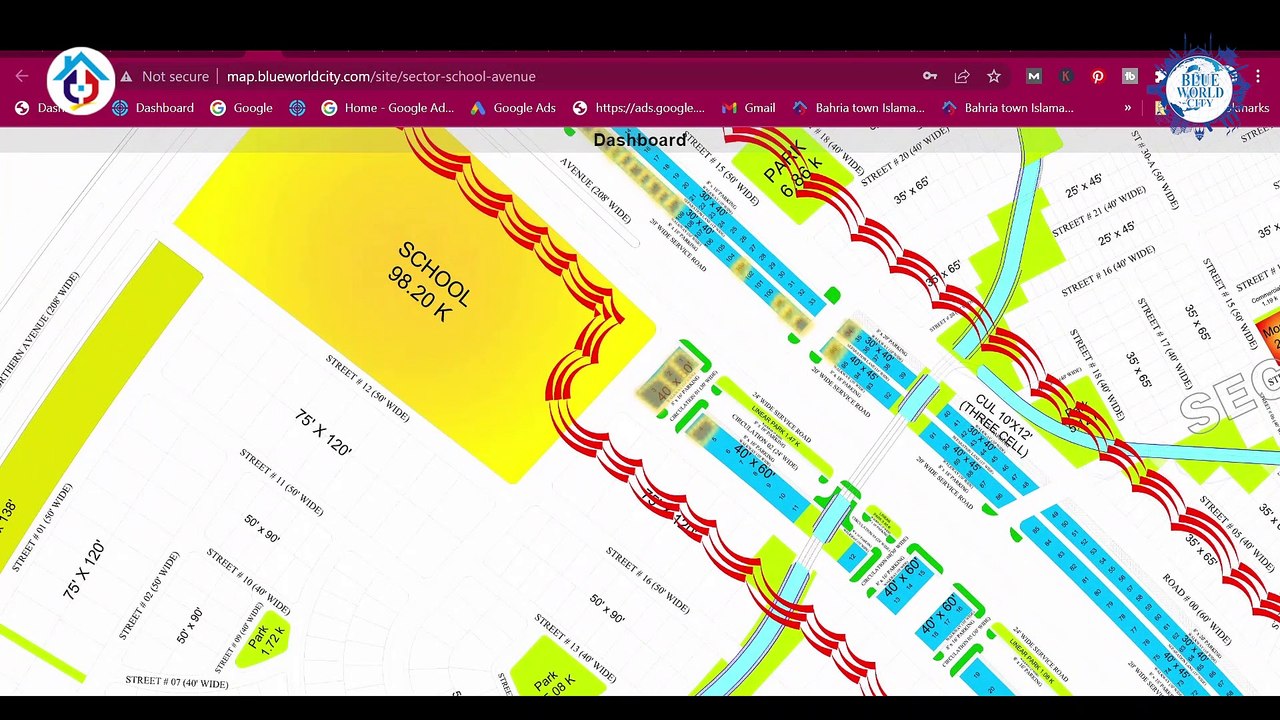Click the 75' X 120' label beside Street # 01
1280x720 pixels.
click(84, 570)
